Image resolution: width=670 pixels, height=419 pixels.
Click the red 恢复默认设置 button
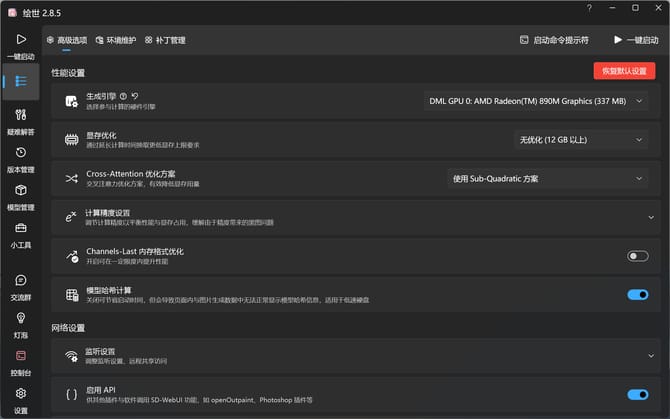pyautogui.click(x=625, y=71)
